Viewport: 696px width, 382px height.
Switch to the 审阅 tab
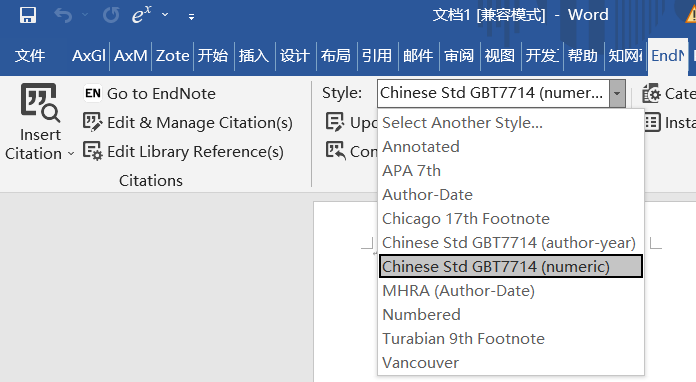(x=459, y=56)
